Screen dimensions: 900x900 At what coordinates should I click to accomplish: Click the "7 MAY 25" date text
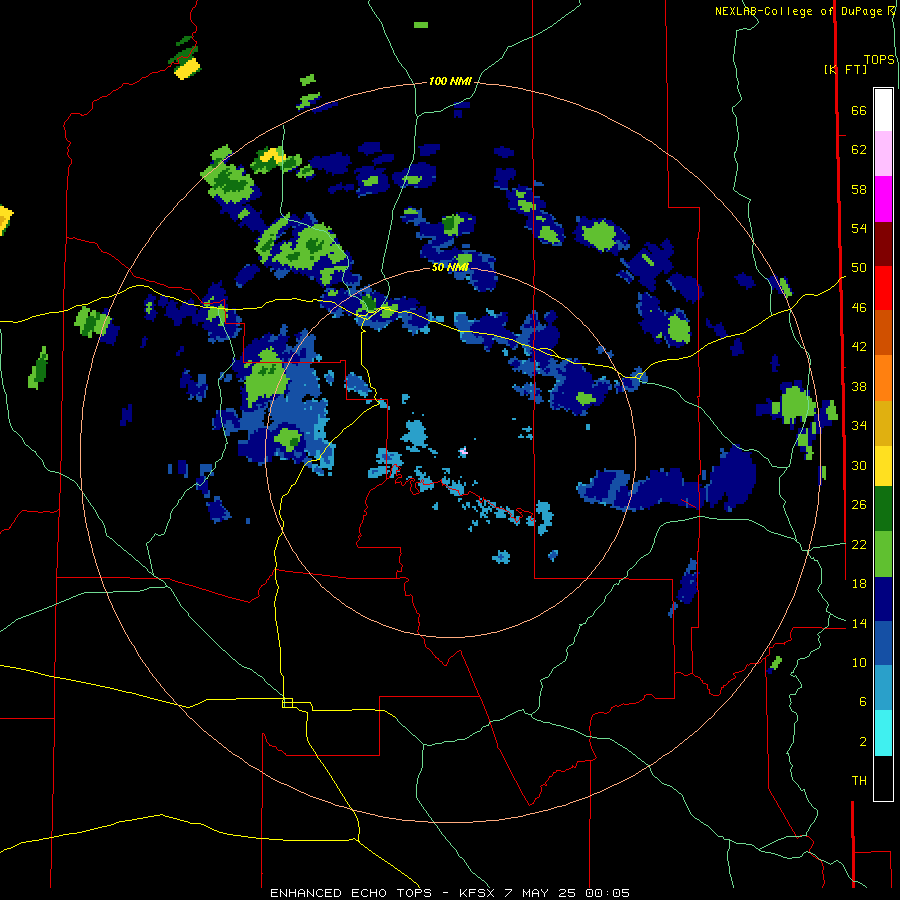coord(541,893)
